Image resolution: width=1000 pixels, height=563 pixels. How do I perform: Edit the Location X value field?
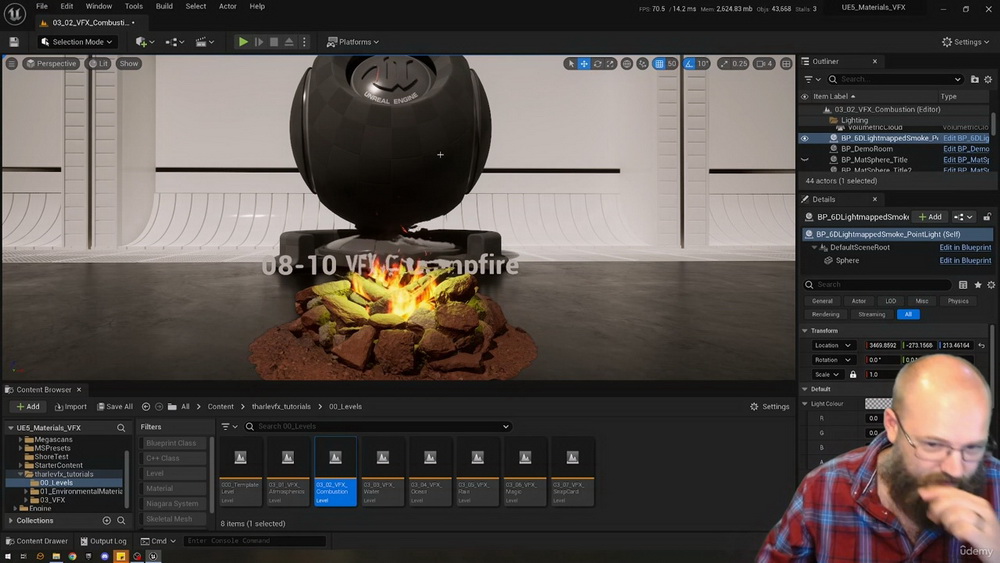[883, 346]
